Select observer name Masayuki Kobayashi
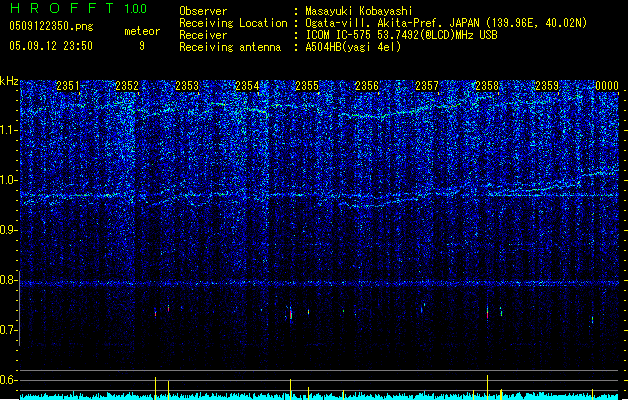 359,11
